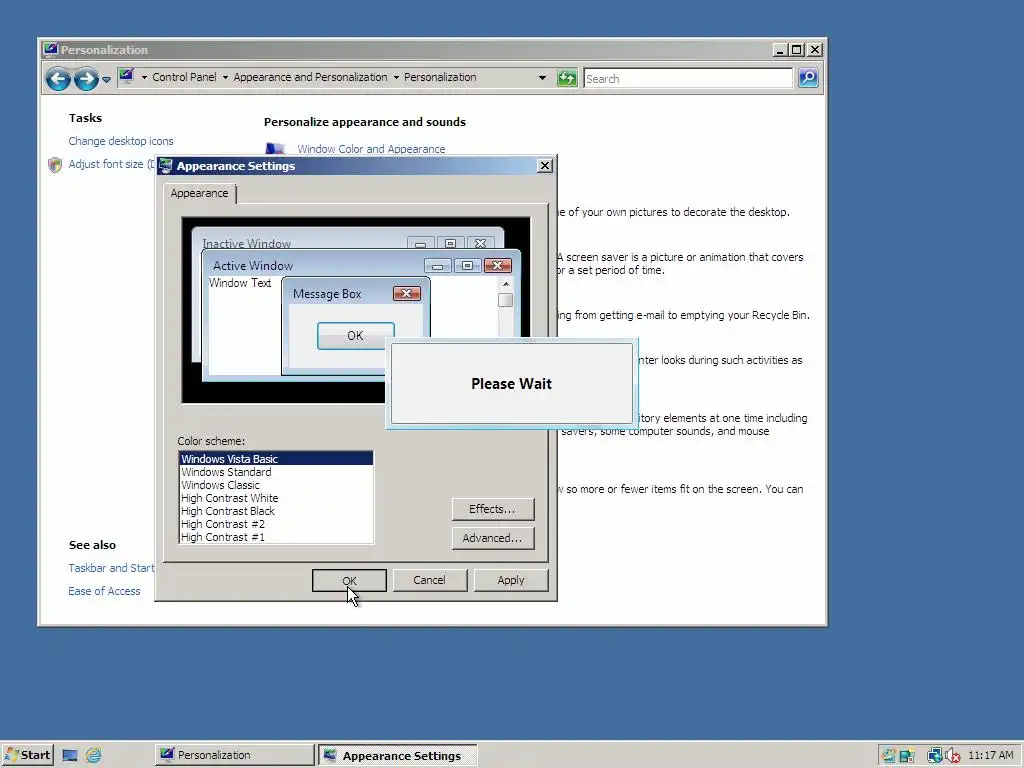Cancel the Appearance Settings dialog
This screenshot has height=768, width=1024.
[429, 580]
